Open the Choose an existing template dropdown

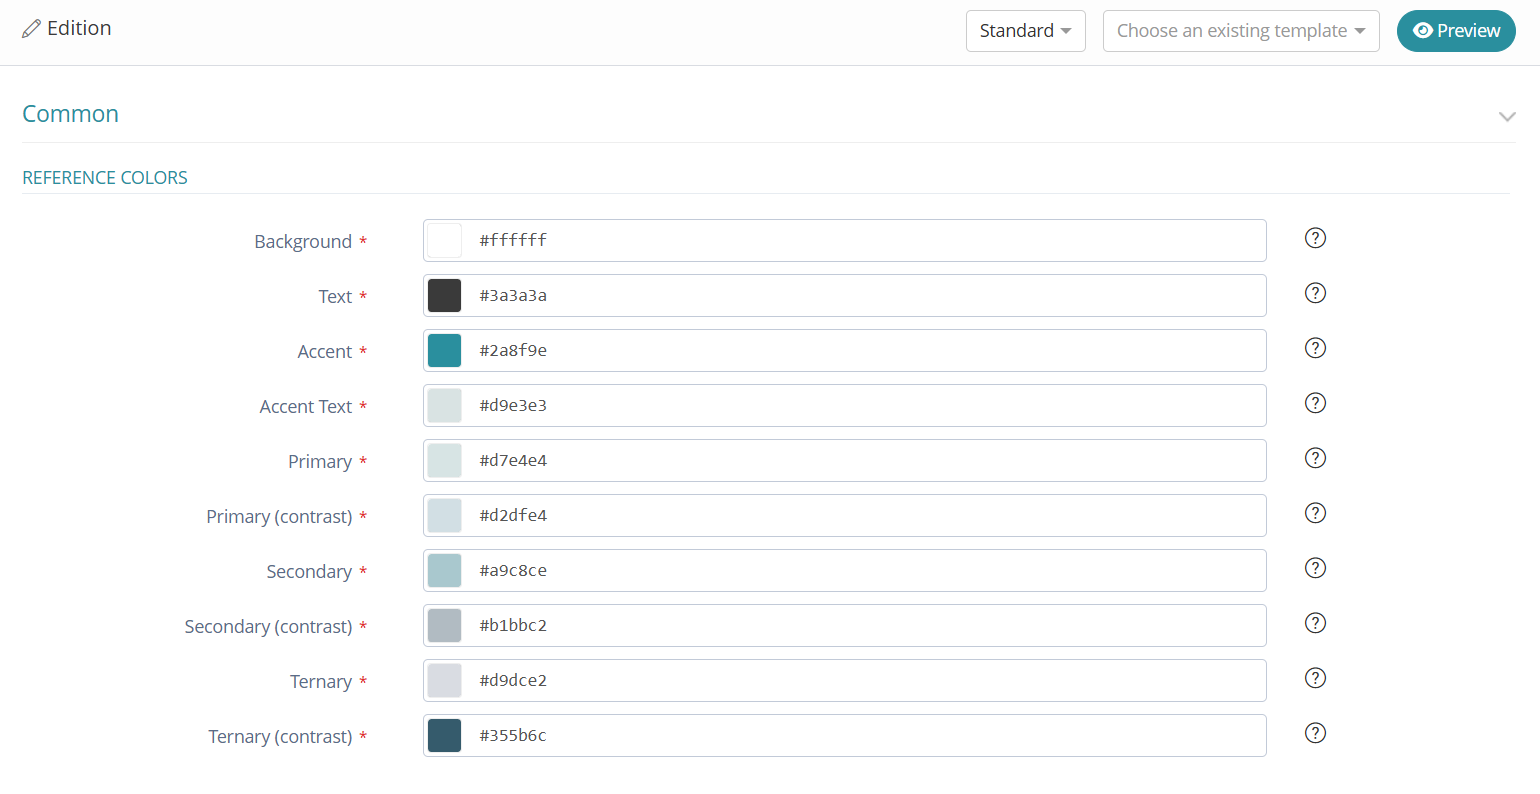(x=1240, y=31)
